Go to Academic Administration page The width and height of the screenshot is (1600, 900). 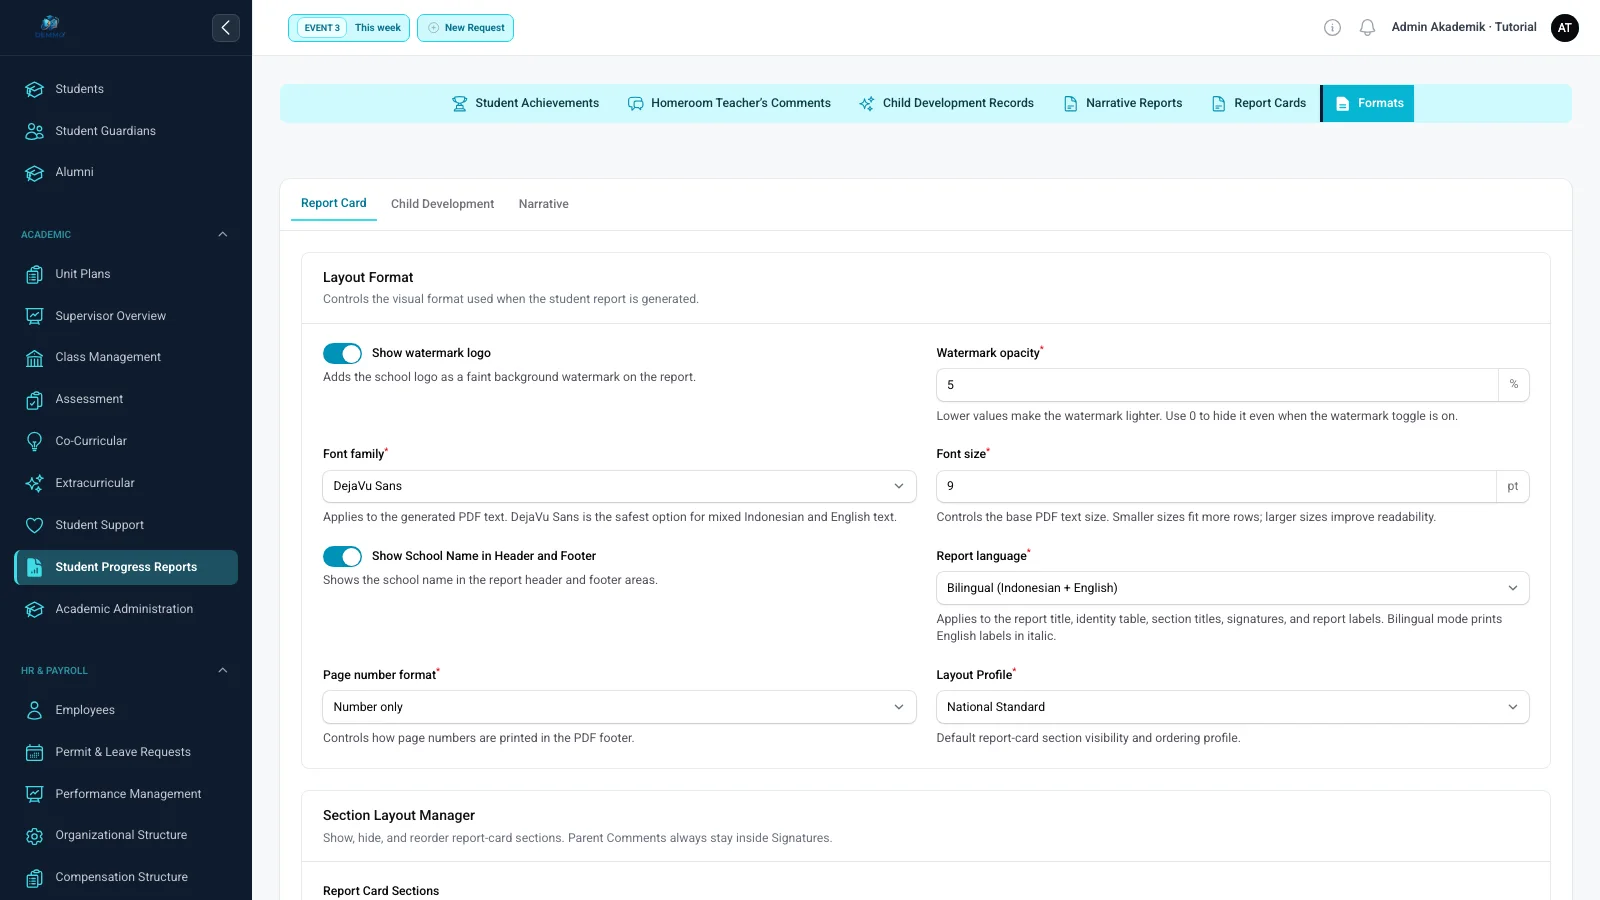pyautogui.click(x=126, y=609)
